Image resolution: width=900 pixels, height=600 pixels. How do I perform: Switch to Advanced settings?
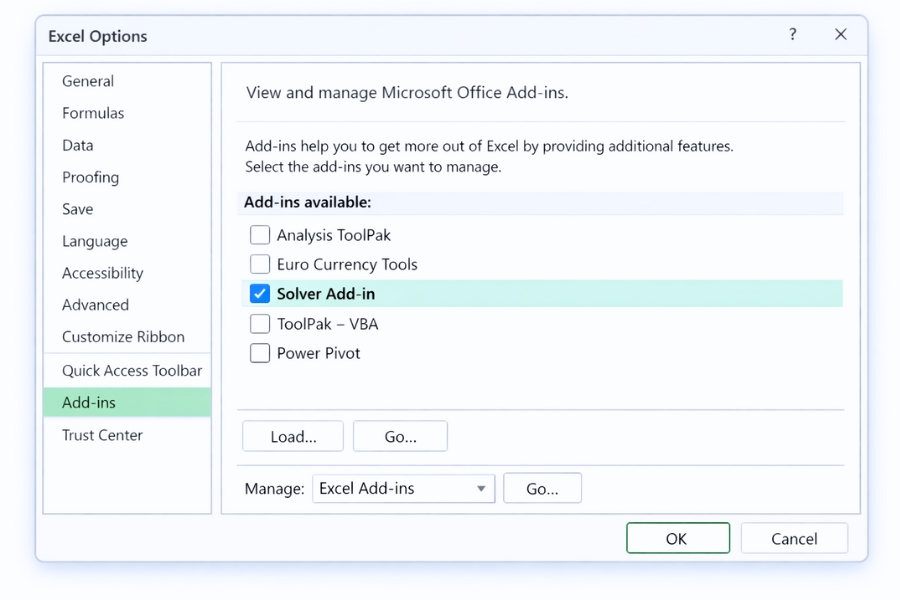(x=95, y=305)
